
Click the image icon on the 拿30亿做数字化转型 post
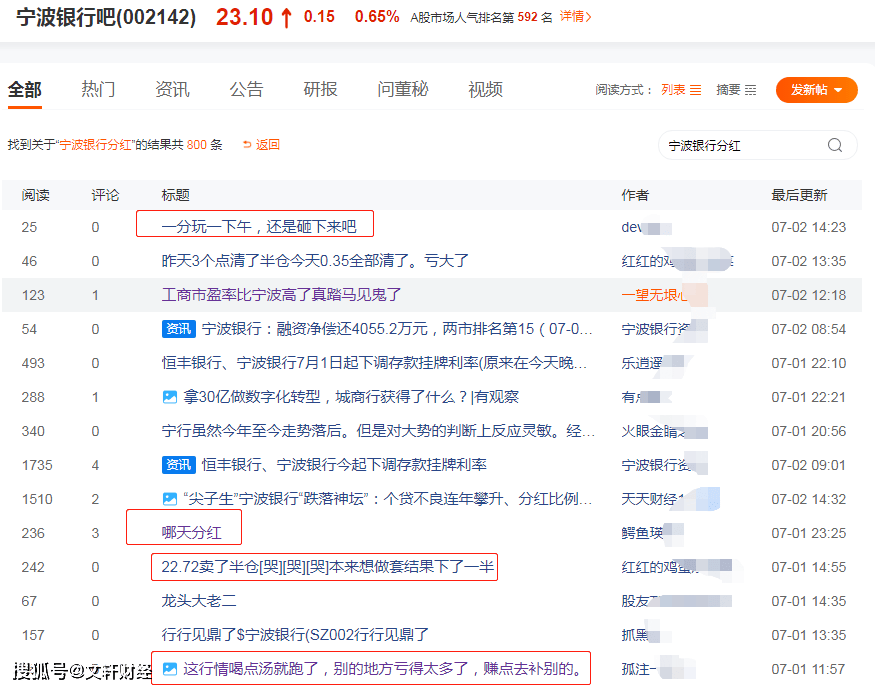click(x=170, y=397)
